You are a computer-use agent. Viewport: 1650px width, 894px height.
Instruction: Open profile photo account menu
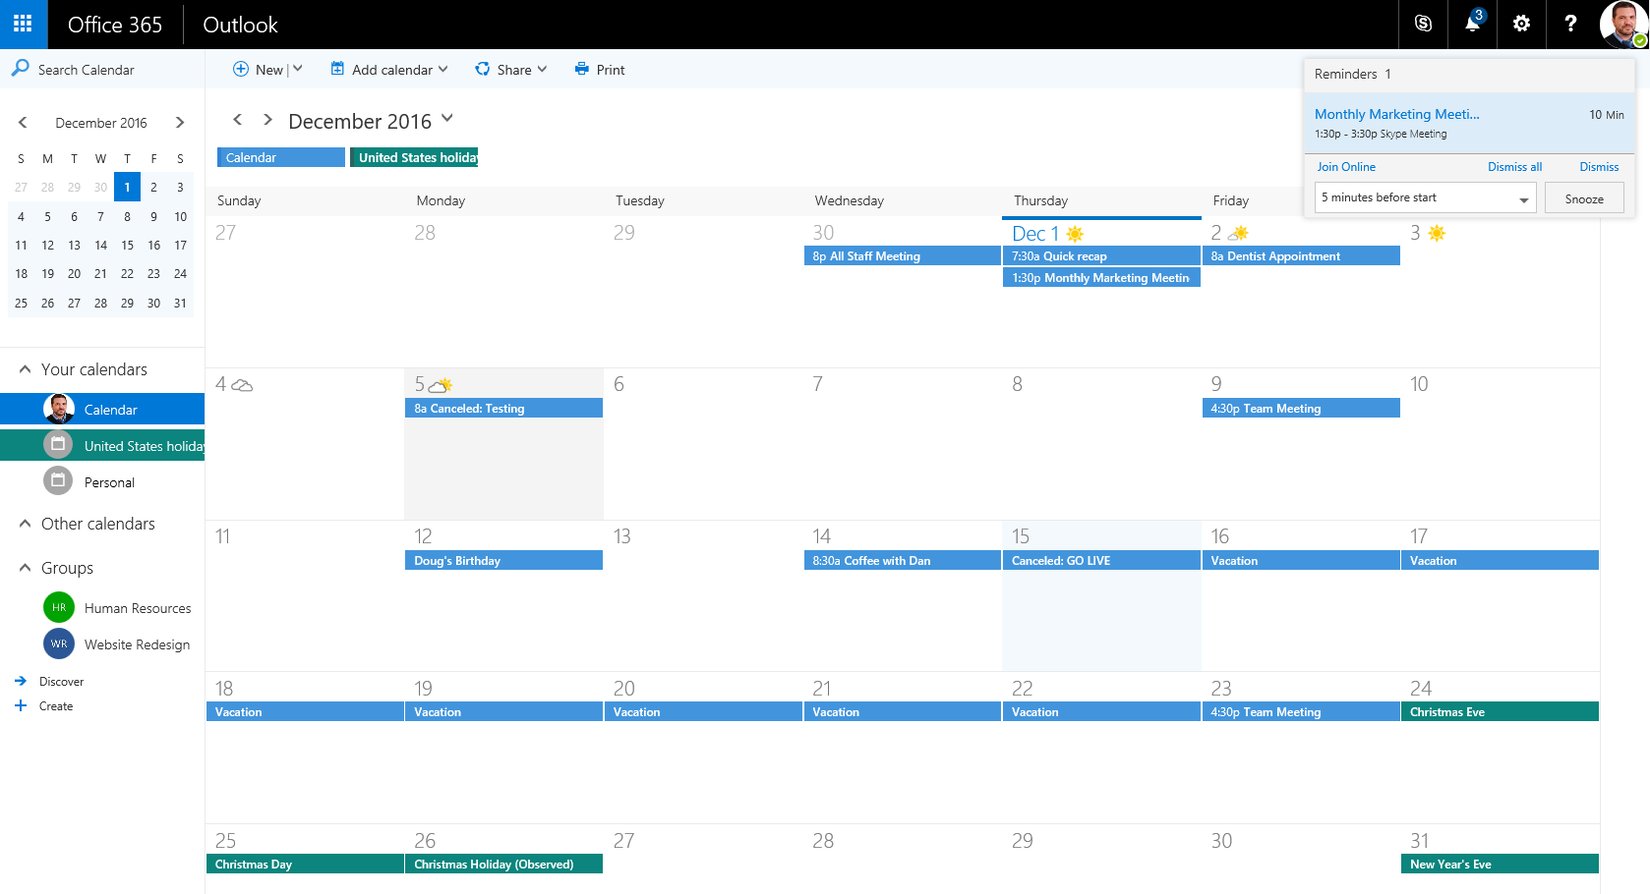(x=1622, y=24)
